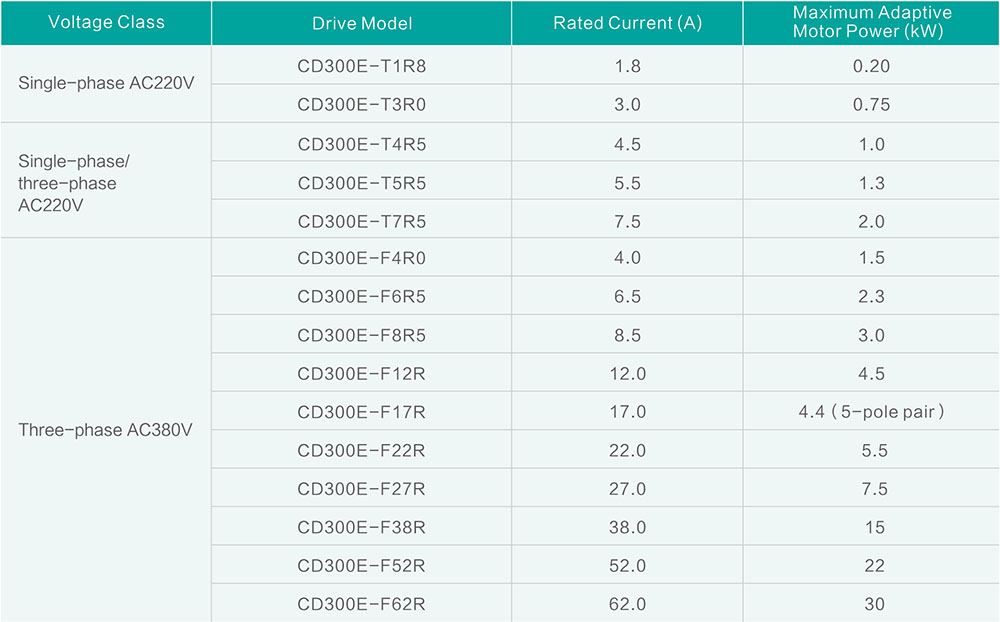Click drive model CD300E-F27R
This screenshot has width=1000, height=622.
click(x=361, y=489)
